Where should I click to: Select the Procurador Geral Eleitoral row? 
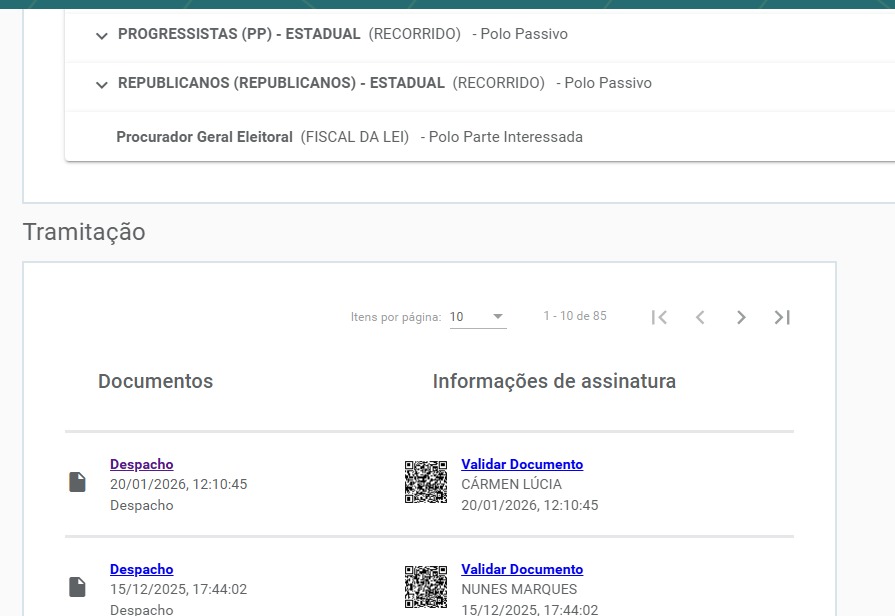click(x=204, y=137)
